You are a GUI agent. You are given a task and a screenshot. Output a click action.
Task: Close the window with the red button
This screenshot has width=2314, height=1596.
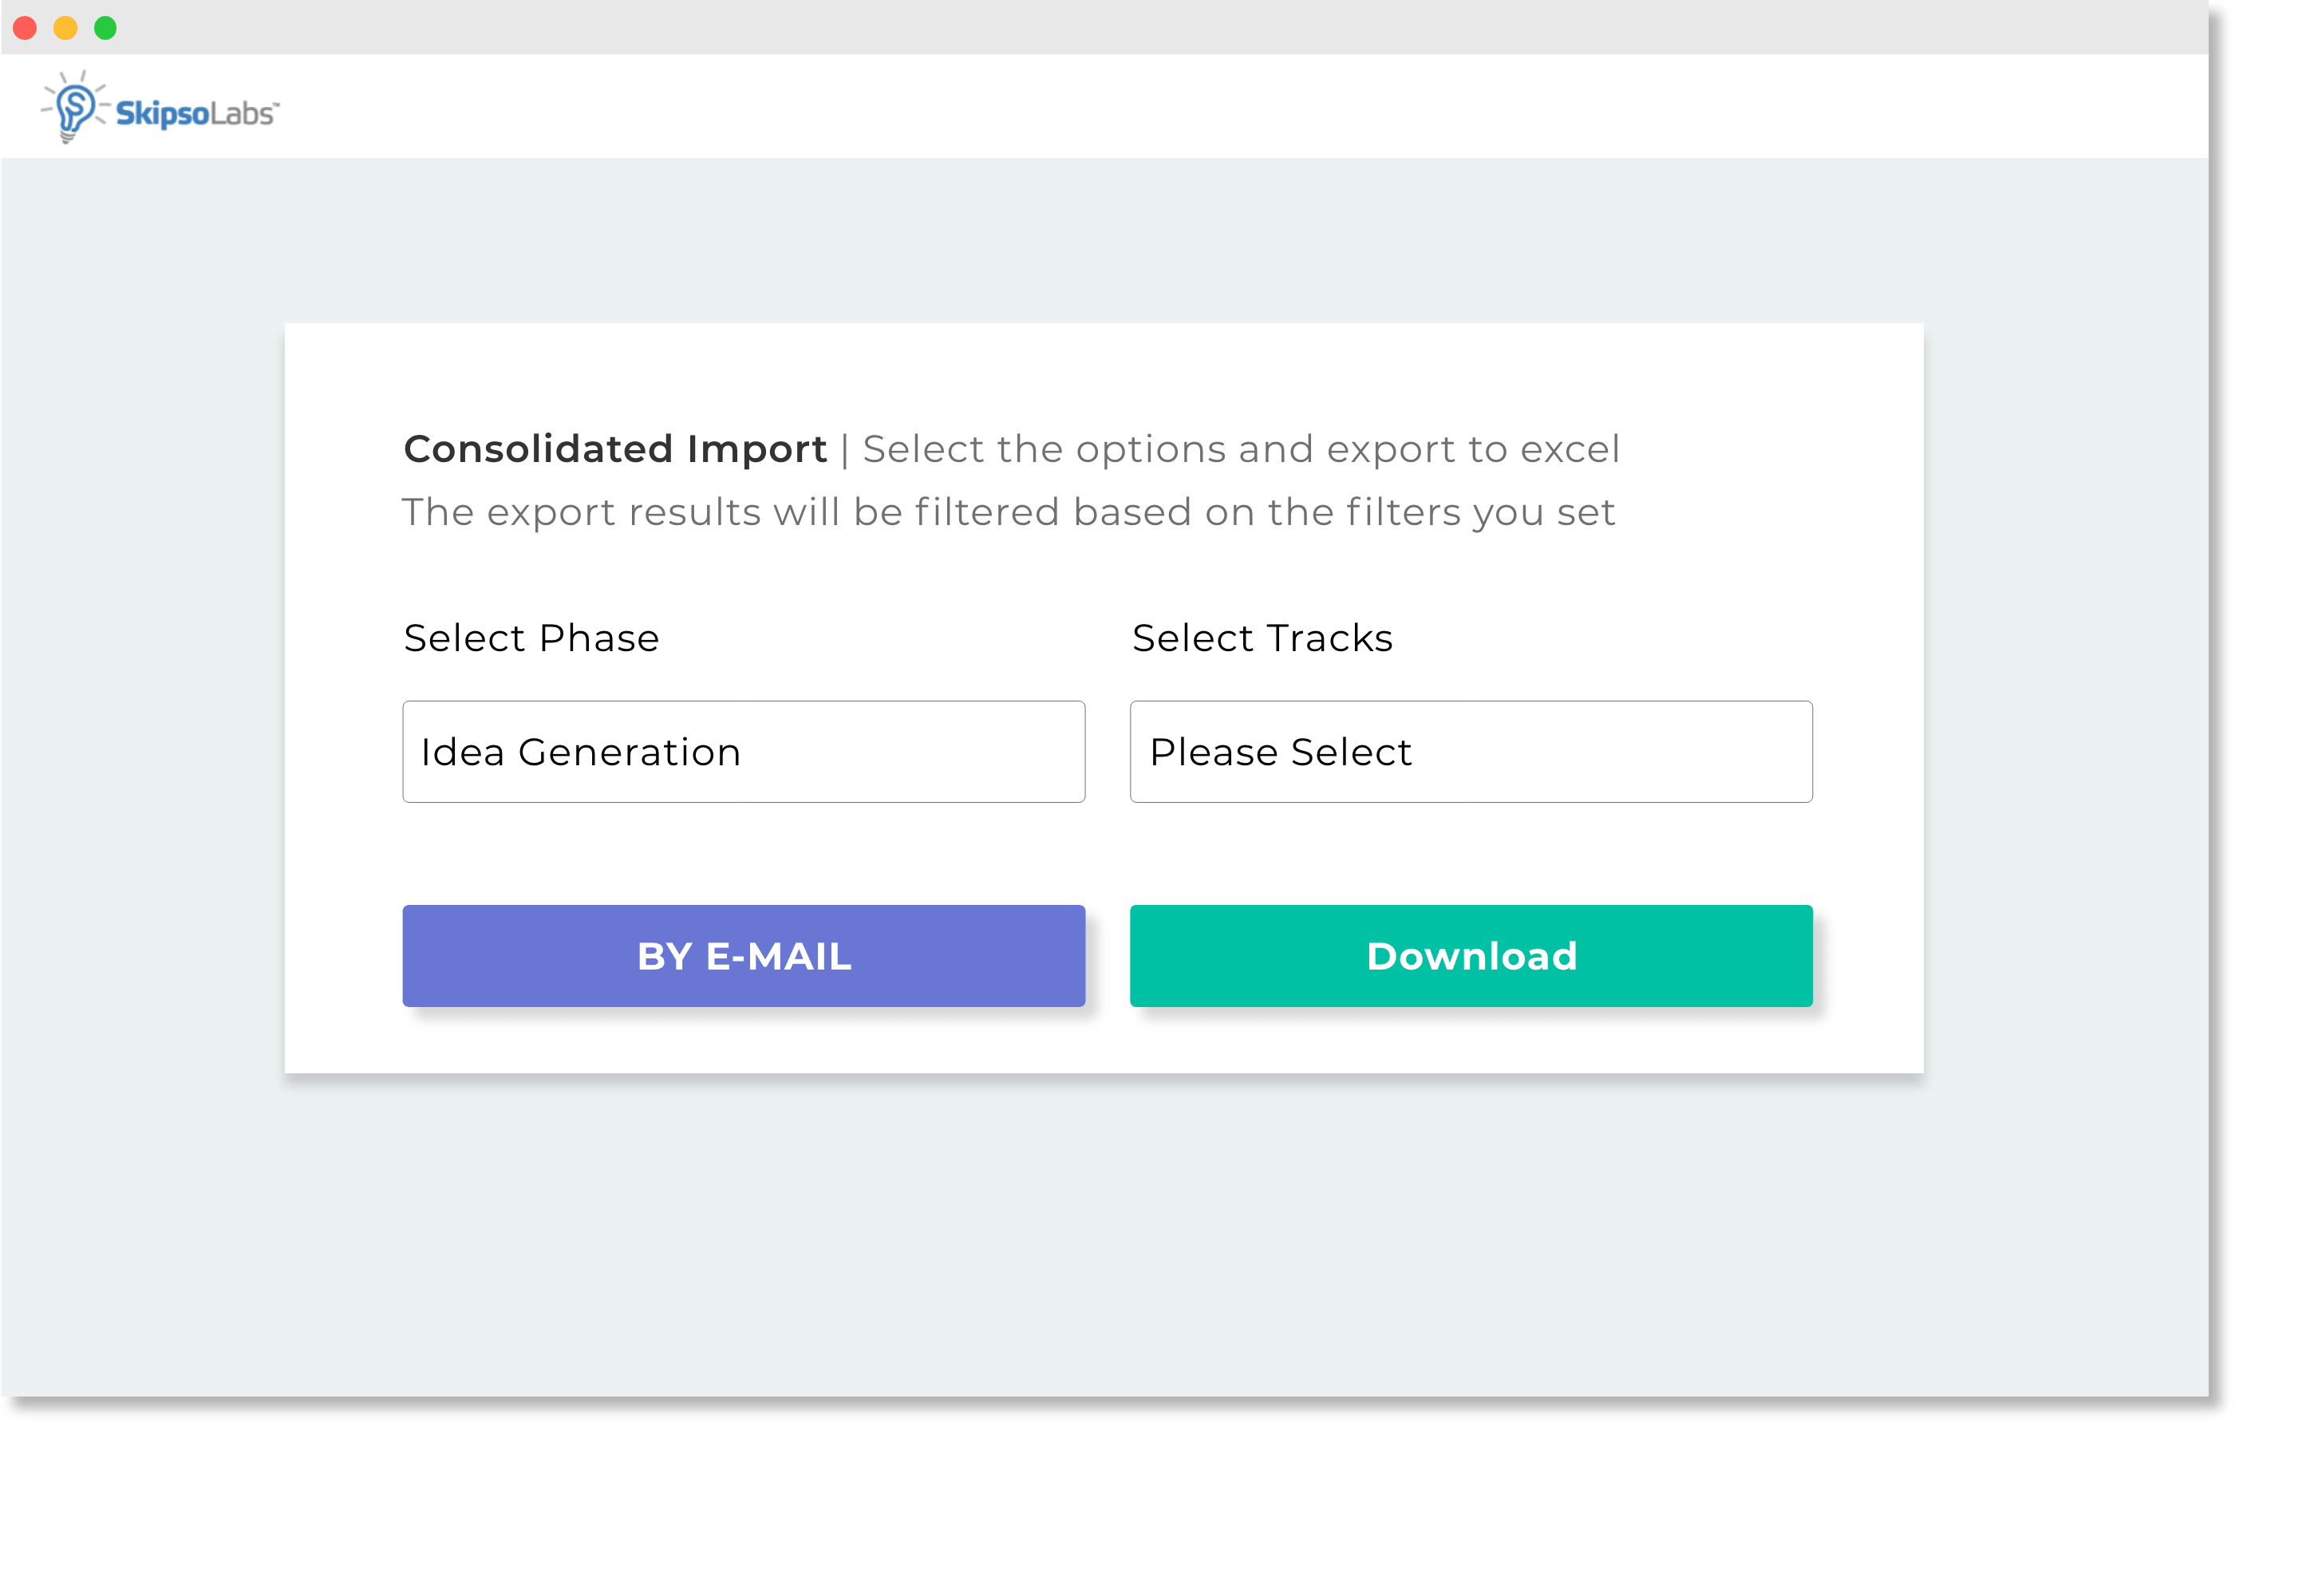click(25, 28)
